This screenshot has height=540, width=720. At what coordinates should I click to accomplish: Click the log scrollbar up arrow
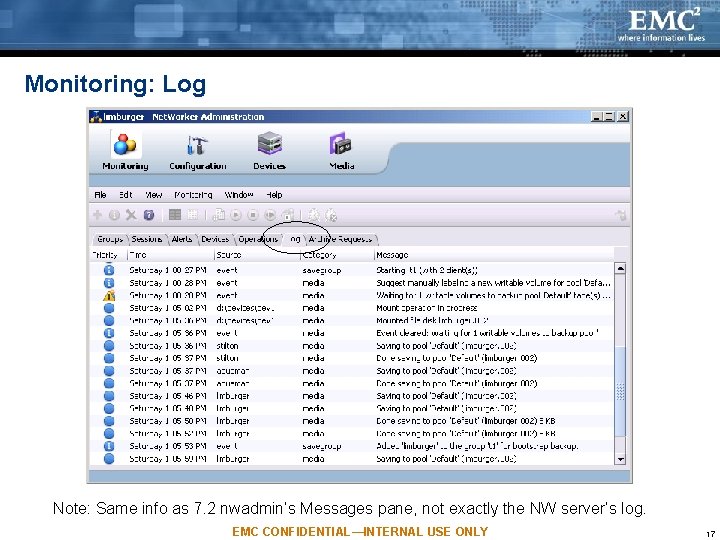tap(620, 269)
